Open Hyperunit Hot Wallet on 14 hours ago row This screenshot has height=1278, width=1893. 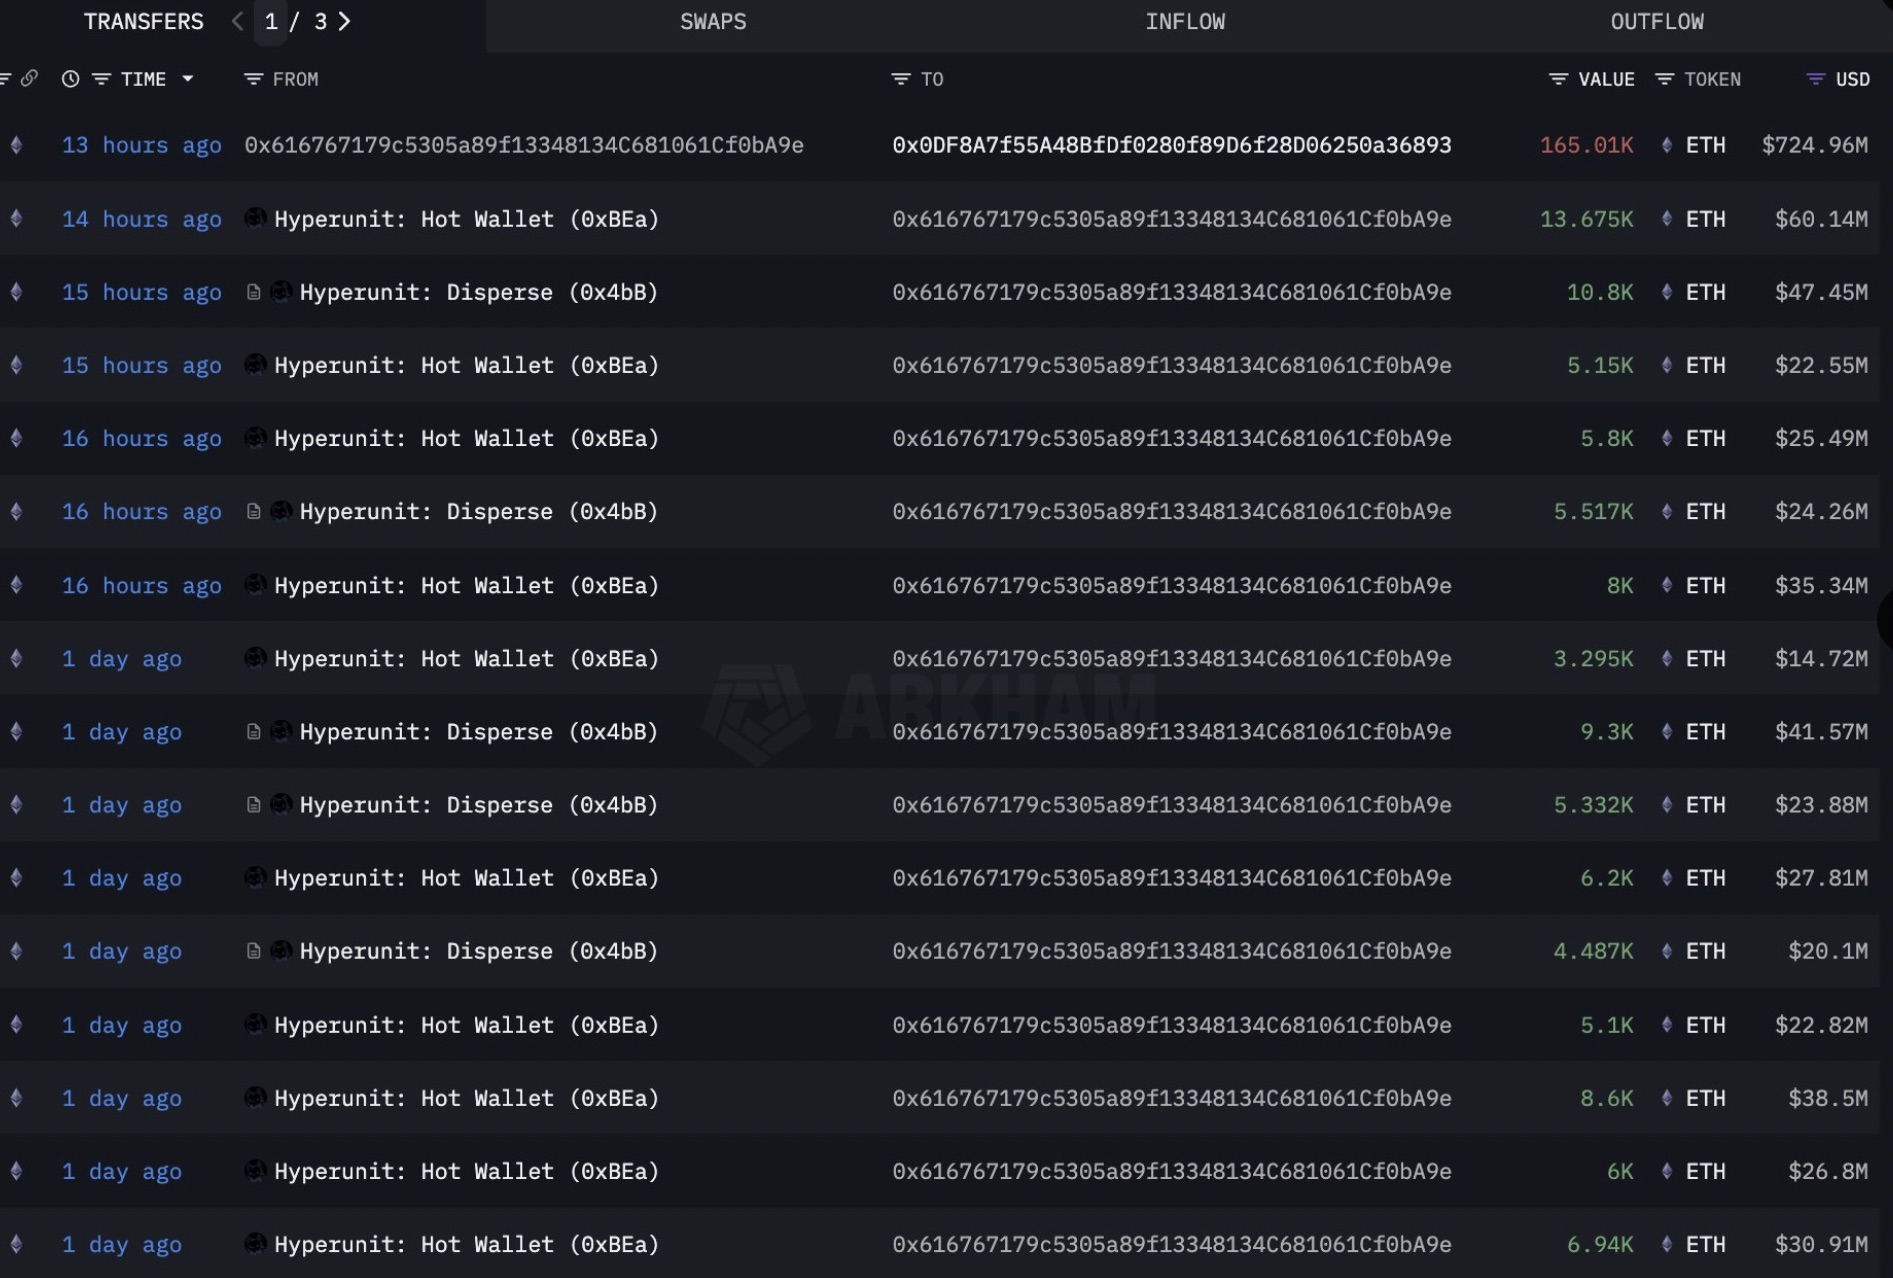pyautogui.click(x=466, y=219)
